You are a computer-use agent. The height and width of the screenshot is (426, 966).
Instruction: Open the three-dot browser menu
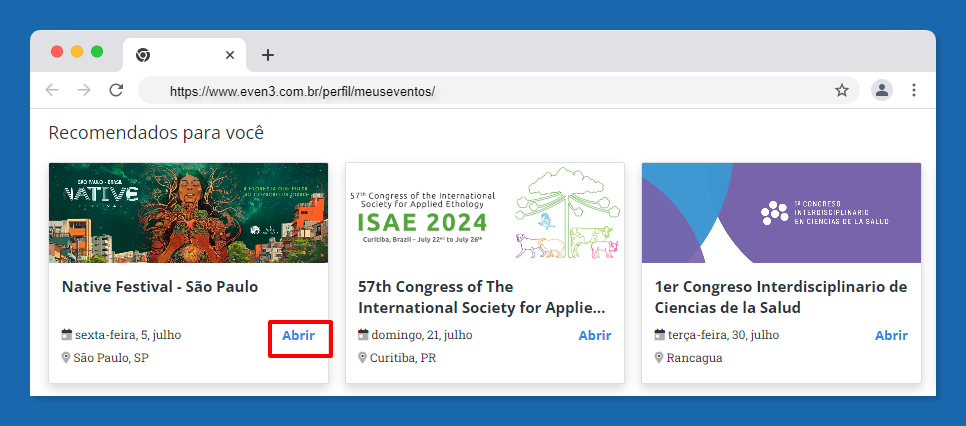pyautogui.click(x=914, y=91)
